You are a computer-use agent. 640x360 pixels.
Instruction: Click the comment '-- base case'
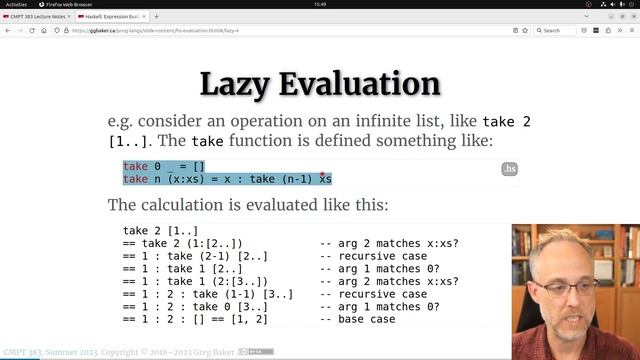pos(358,319)
